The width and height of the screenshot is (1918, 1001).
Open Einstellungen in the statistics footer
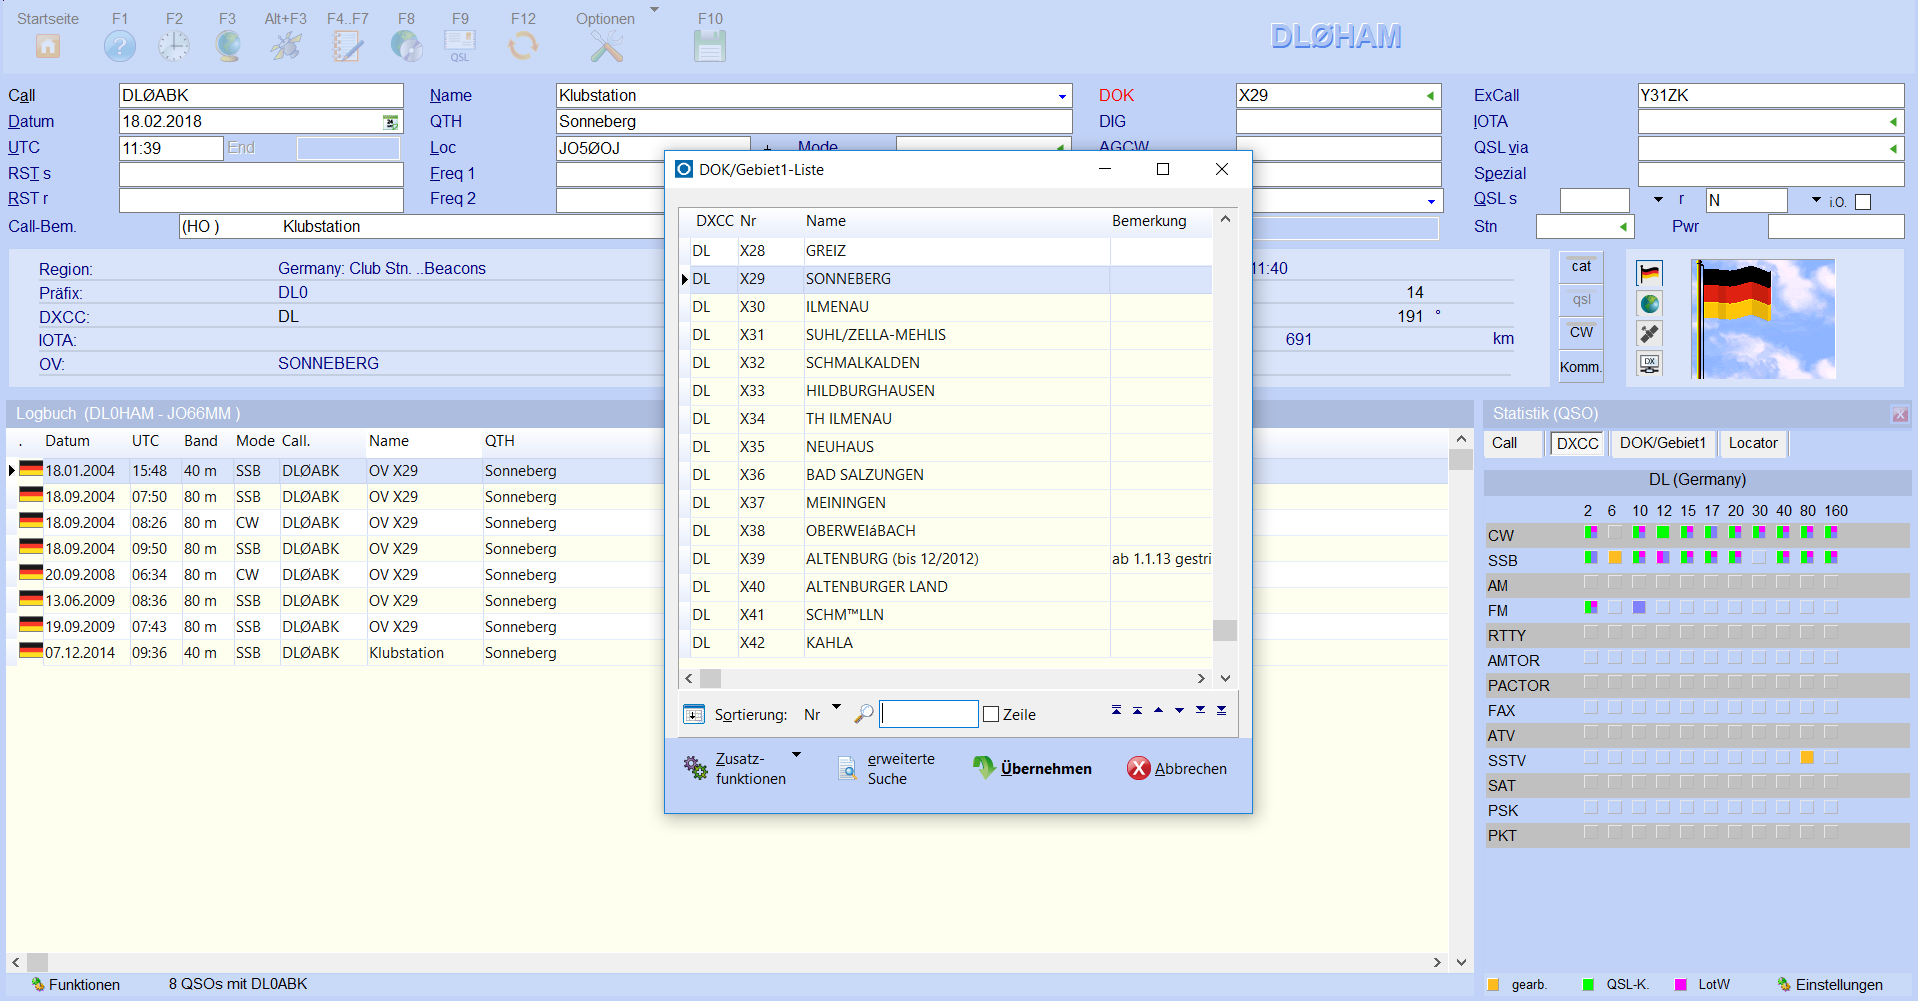(x=1830, y=985)
